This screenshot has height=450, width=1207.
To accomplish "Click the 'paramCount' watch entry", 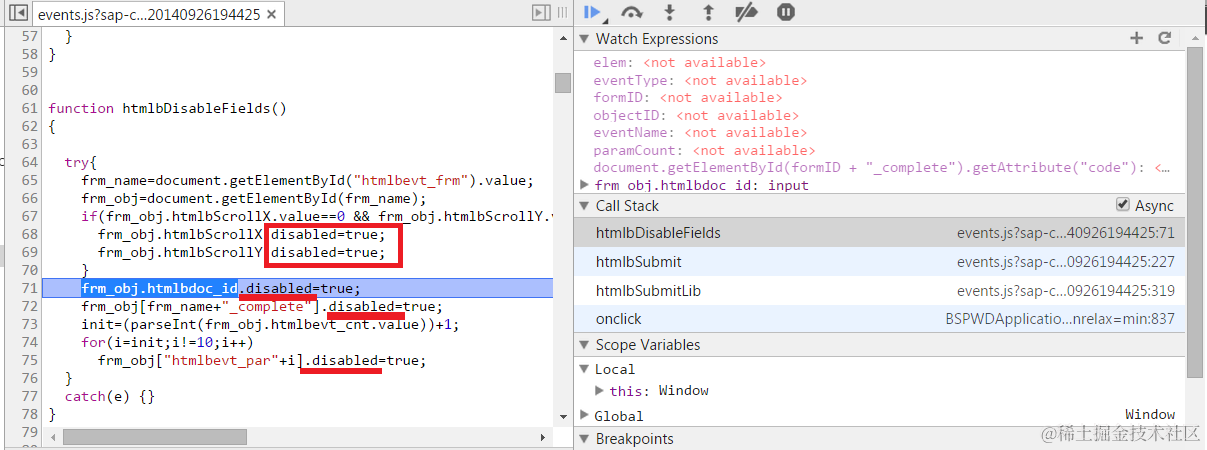I will click(x=704, y=150).
